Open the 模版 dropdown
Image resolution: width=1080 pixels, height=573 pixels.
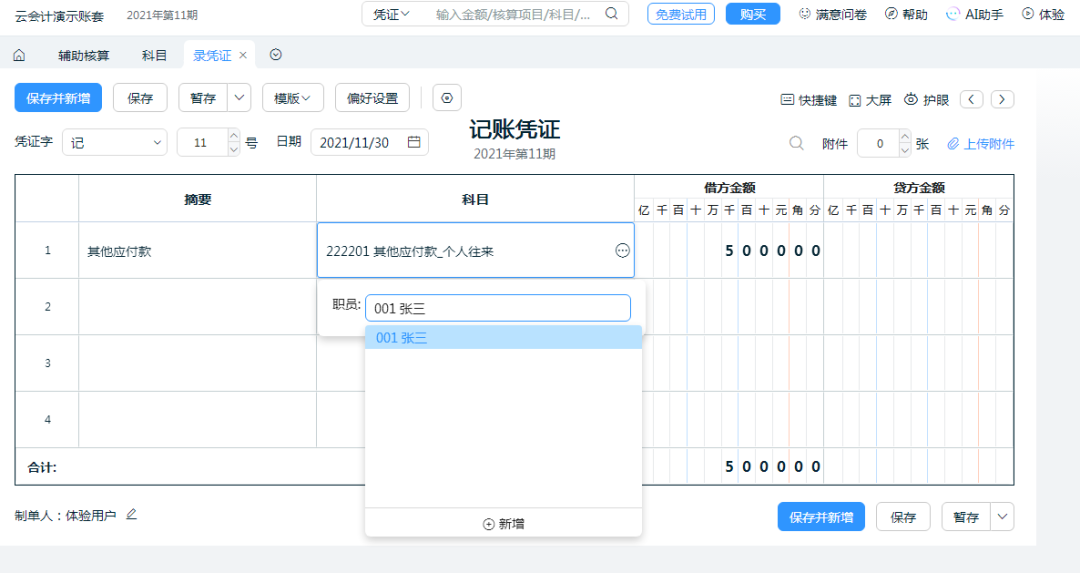pos(293,98)
